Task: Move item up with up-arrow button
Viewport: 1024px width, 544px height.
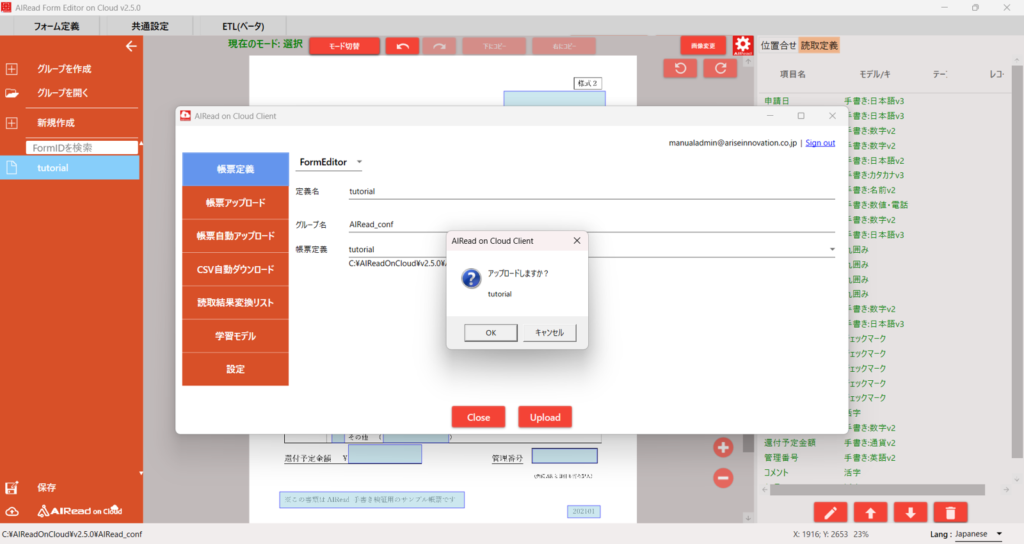Action: click(x=871, y=513)
